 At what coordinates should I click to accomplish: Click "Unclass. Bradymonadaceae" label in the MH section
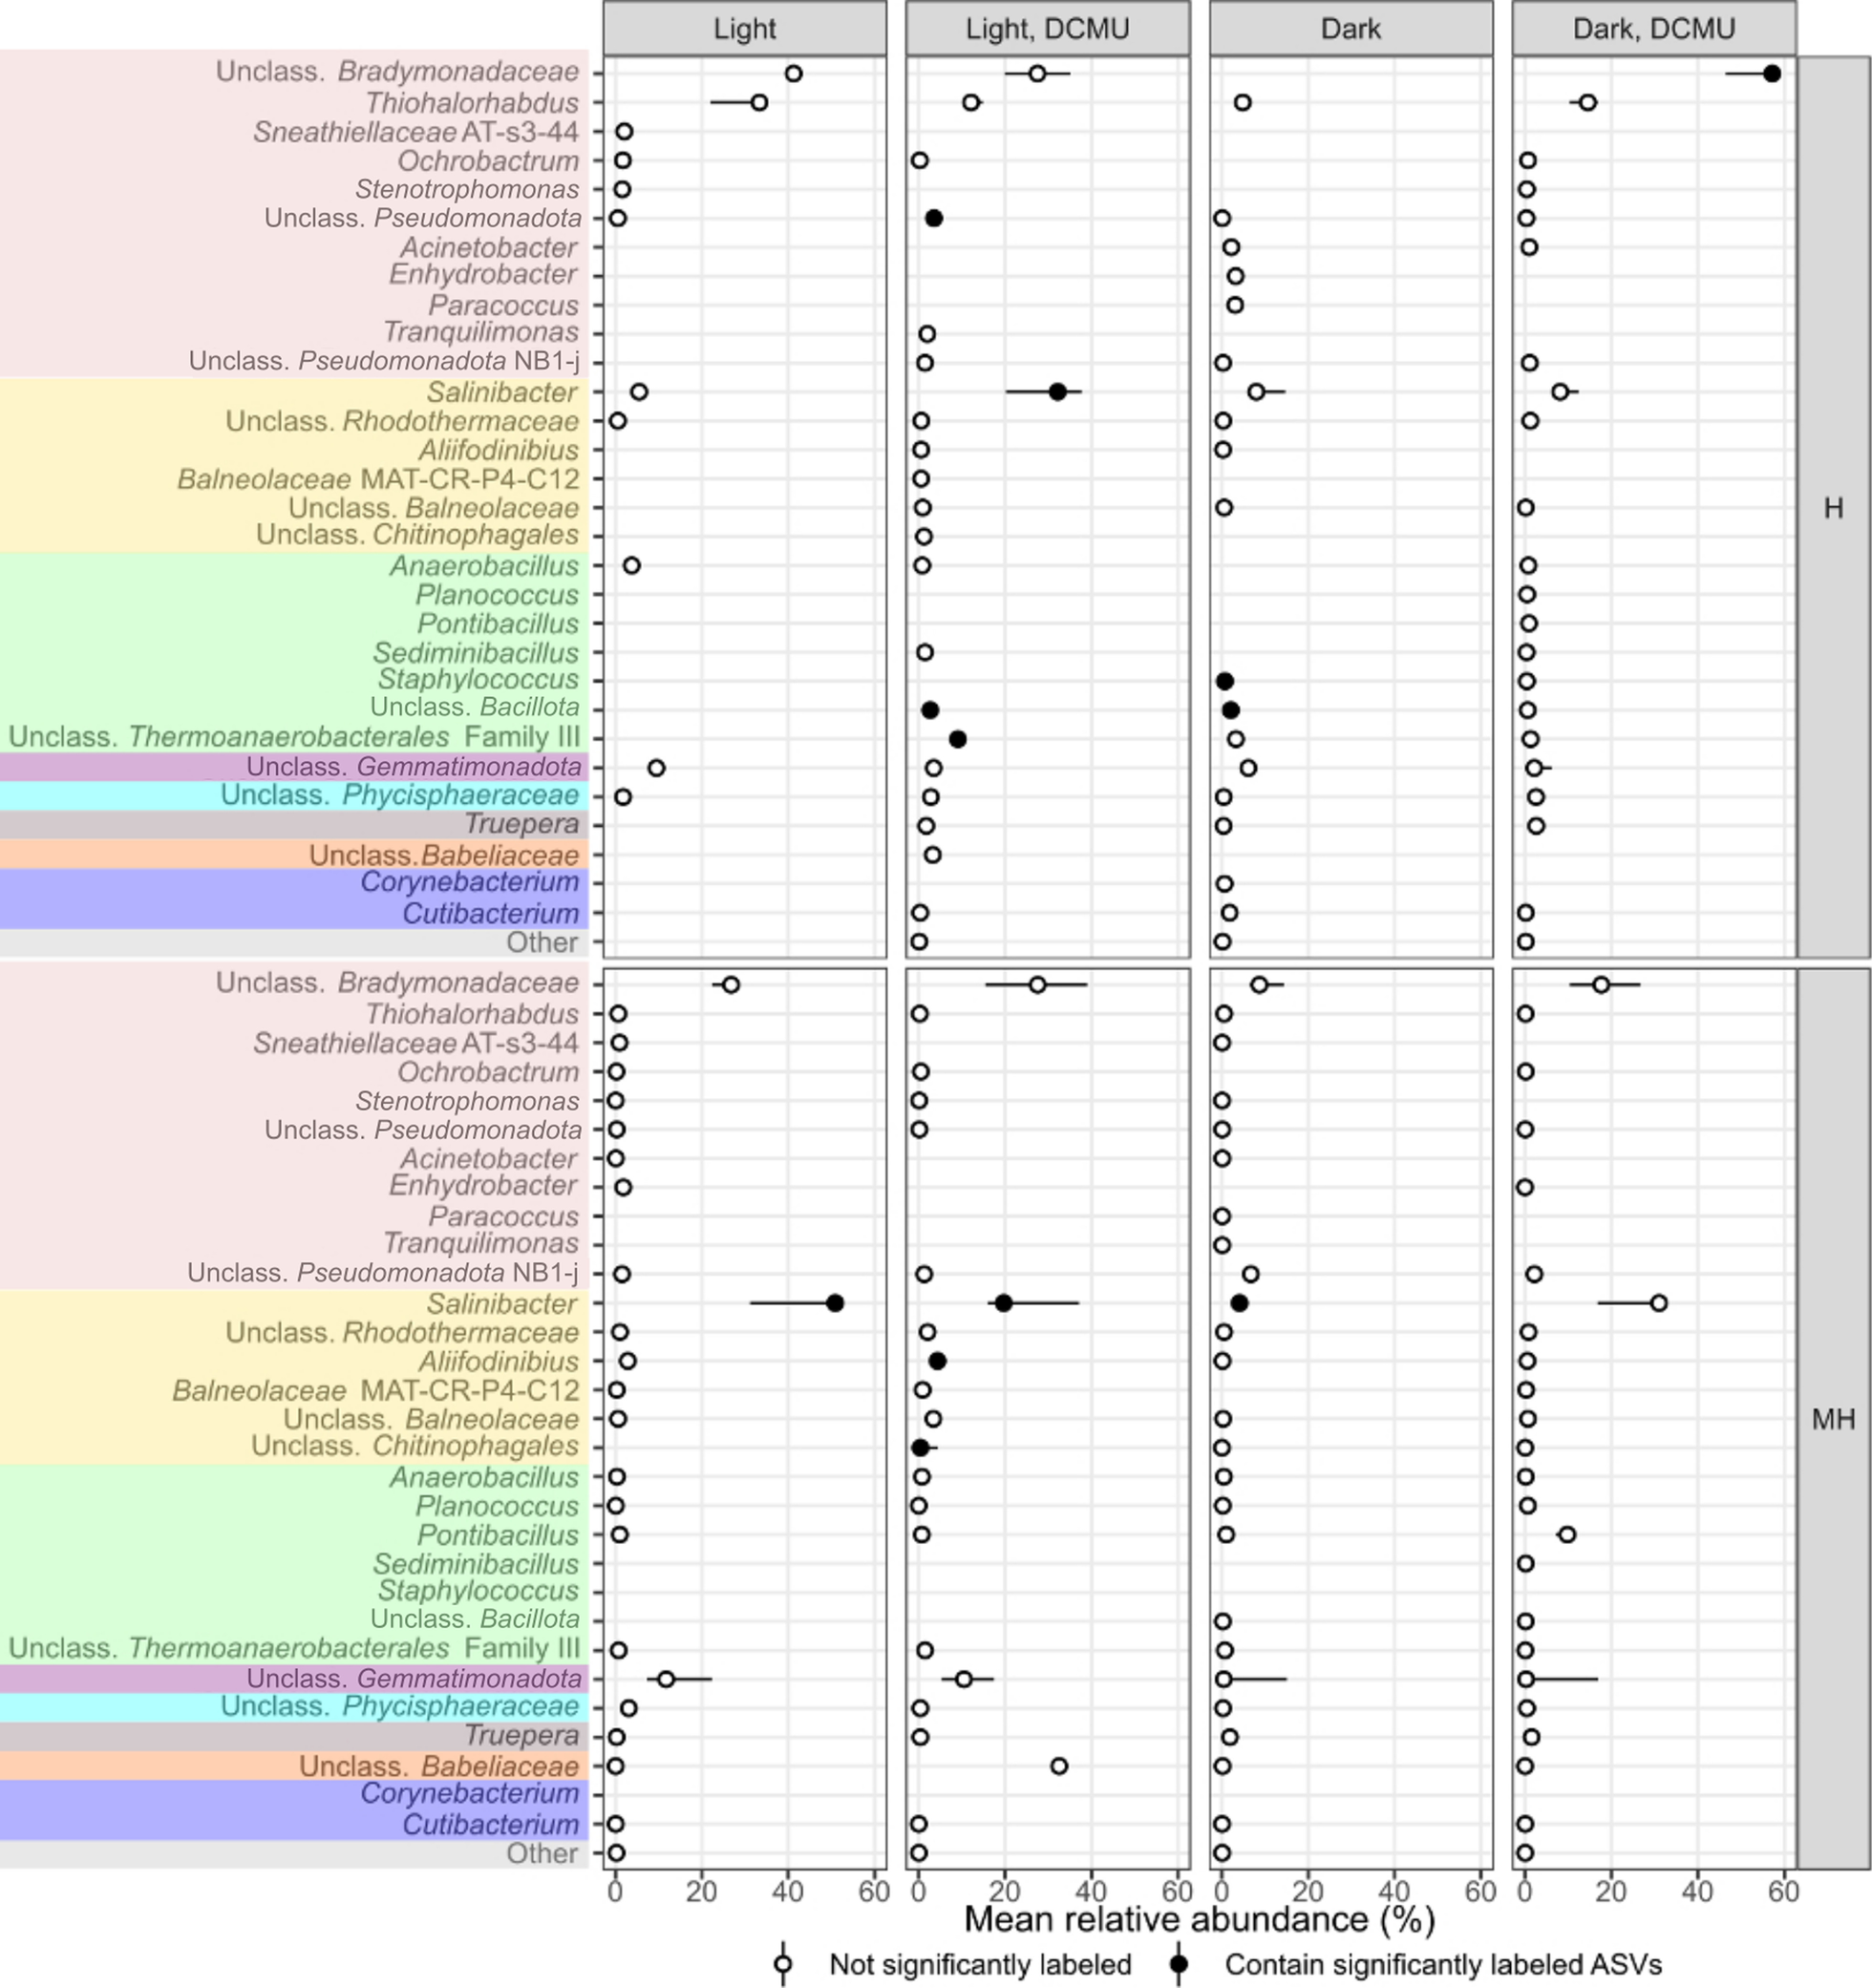point(397,983)
